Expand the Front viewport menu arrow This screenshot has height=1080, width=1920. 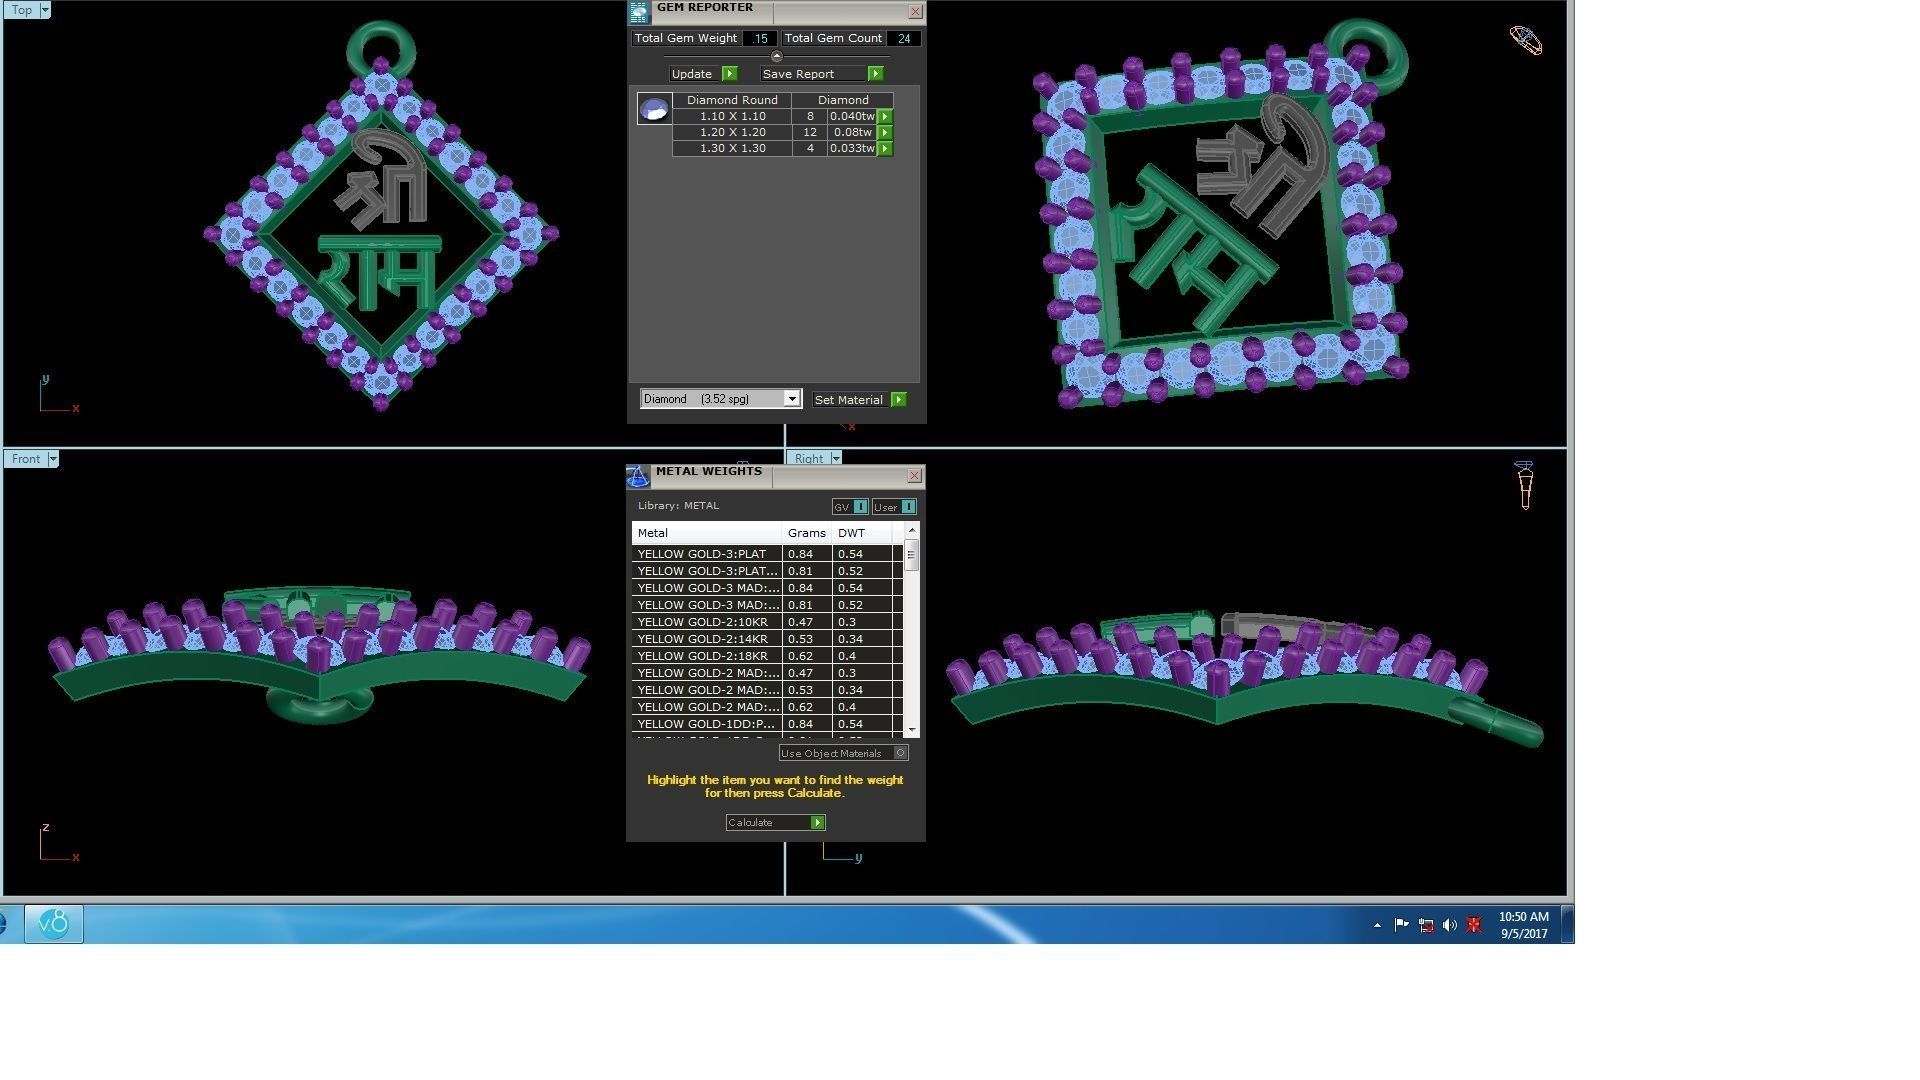tap(53, 459)
